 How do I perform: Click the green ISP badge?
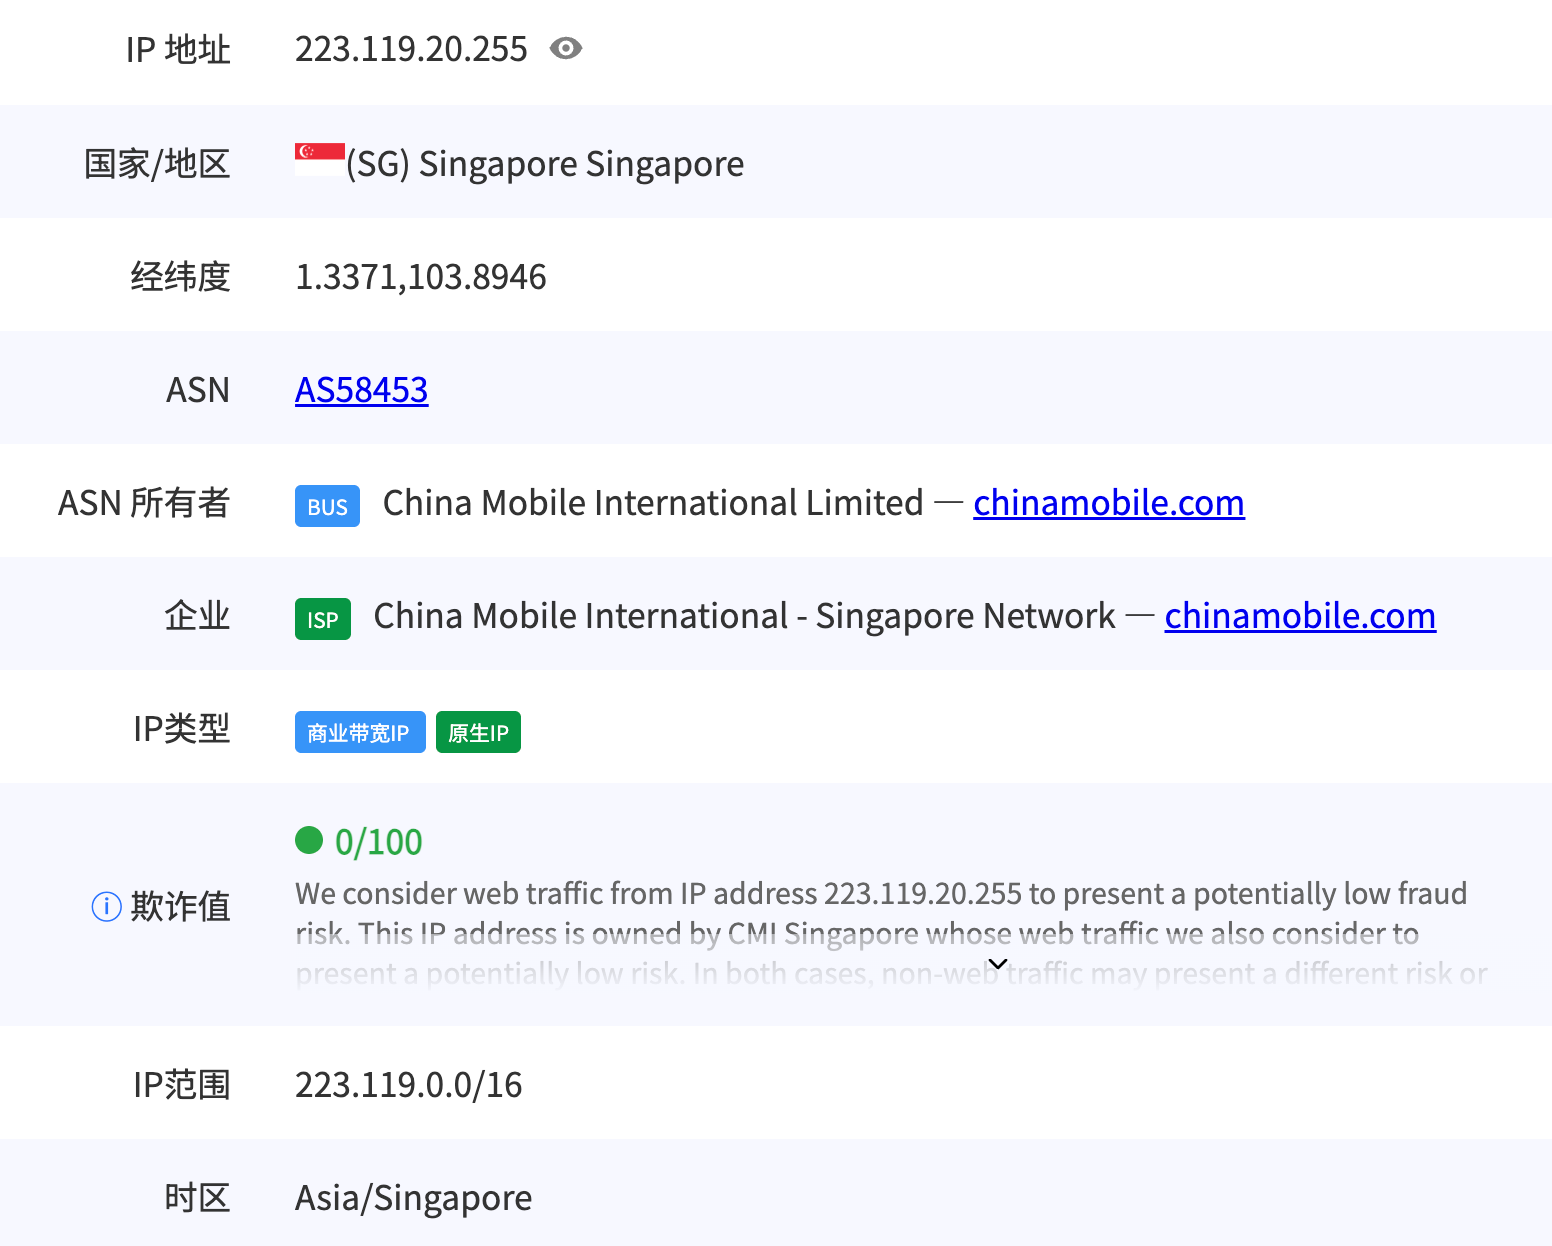point(322,619)
